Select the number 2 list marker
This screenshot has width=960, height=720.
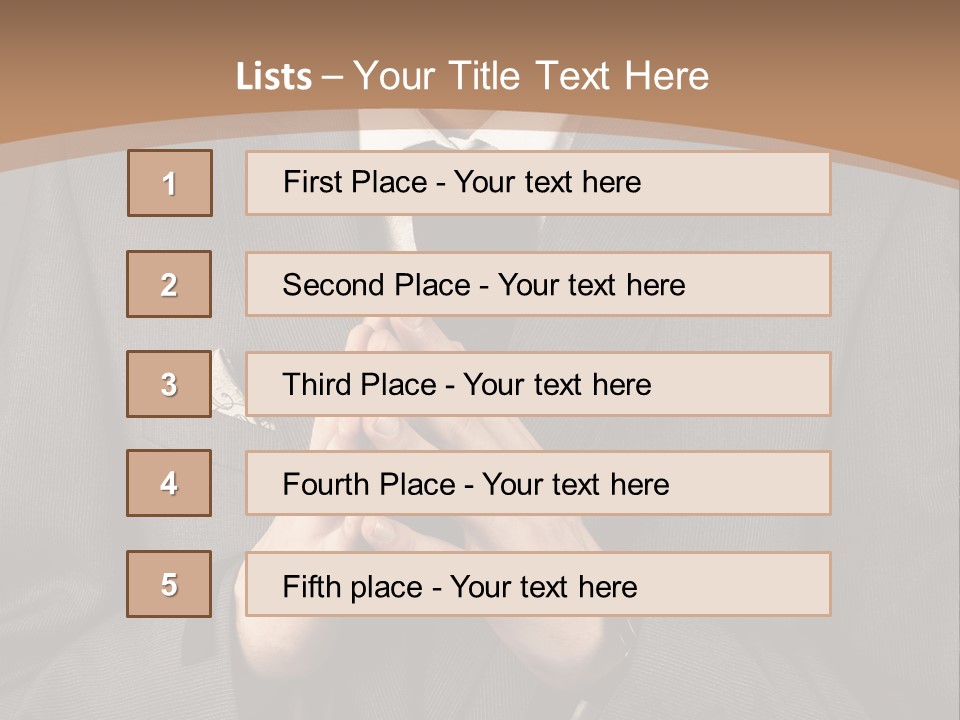pos(169,285)
